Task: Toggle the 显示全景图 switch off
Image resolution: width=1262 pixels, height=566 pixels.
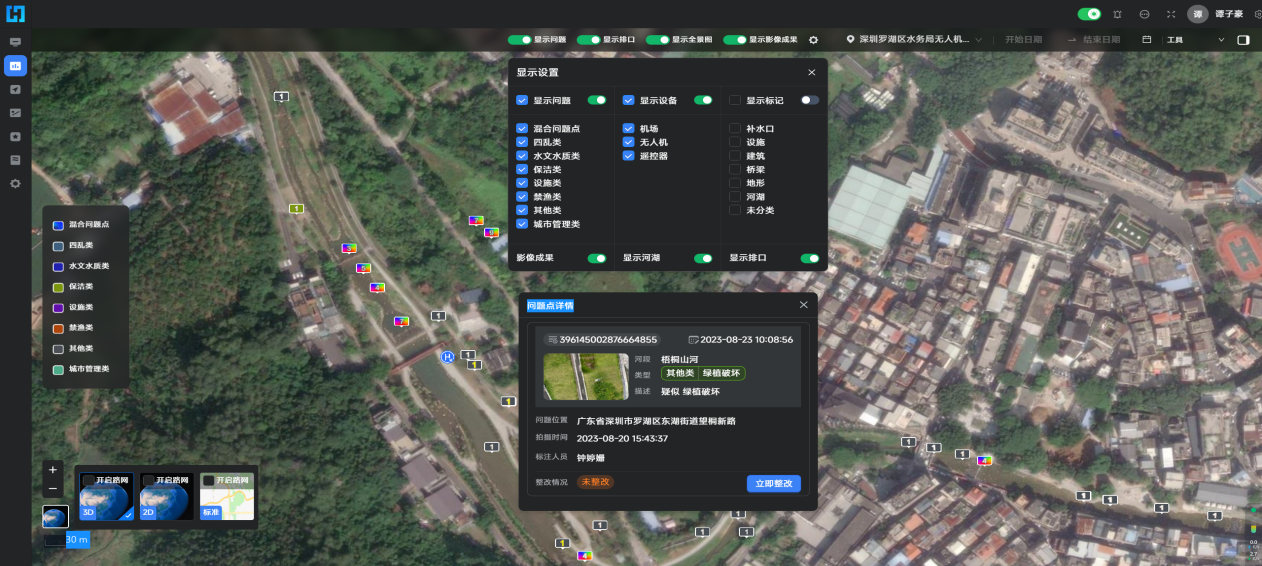Action: (x=656, y=40)
